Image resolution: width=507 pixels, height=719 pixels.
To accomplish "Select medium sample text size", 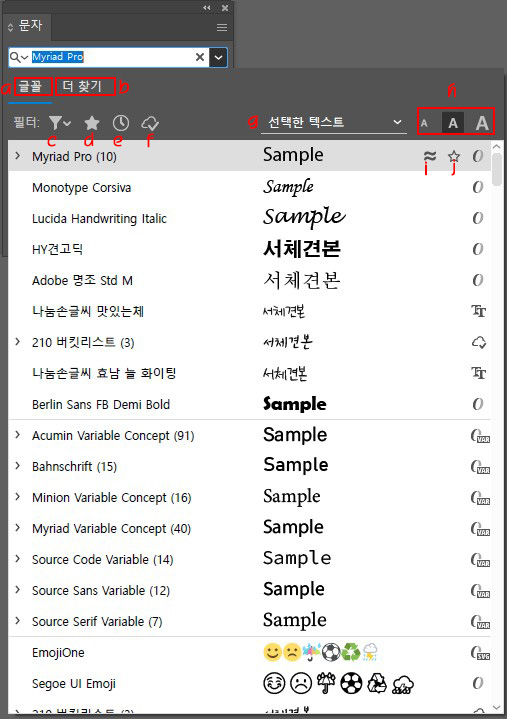I will click(453, 123).
